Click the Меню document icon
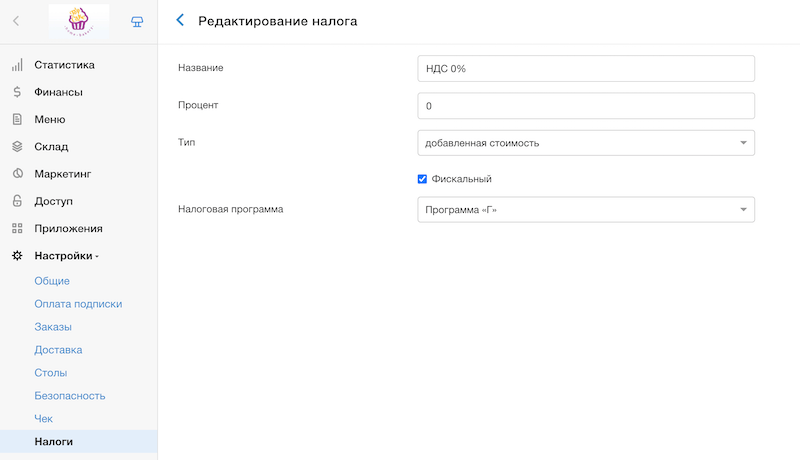 coord(17,119)
